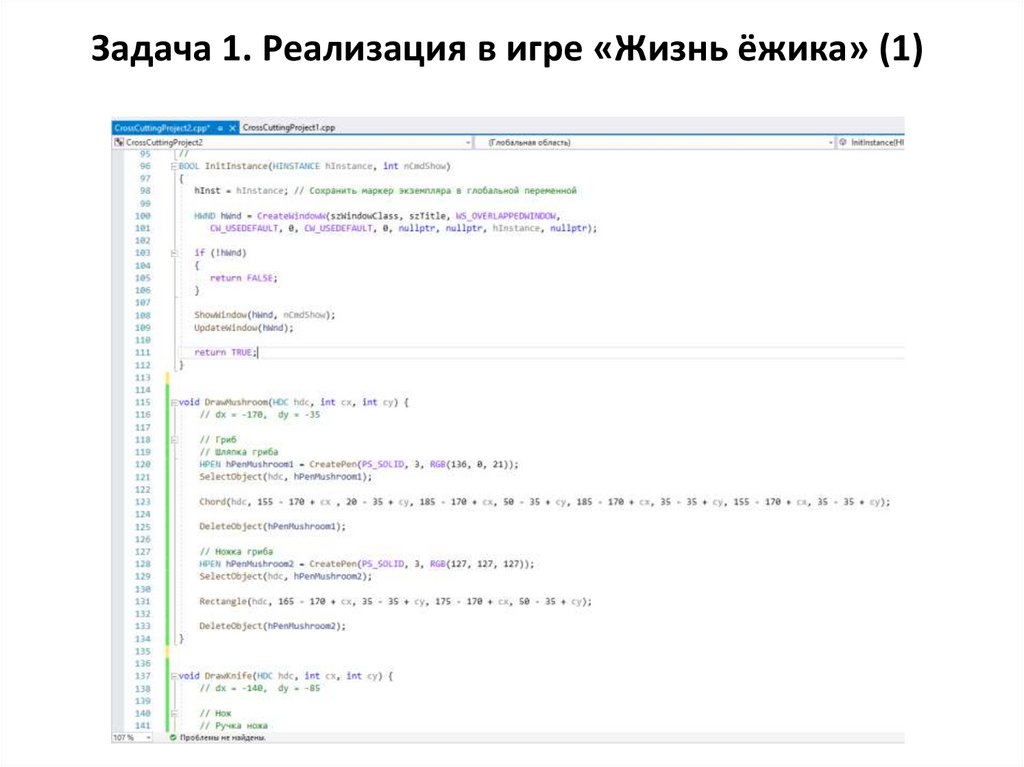Screen dimensions: 1024x767
Task: Click the 'UpdateWindow(hWnd);' line
Action: point(244,327)
